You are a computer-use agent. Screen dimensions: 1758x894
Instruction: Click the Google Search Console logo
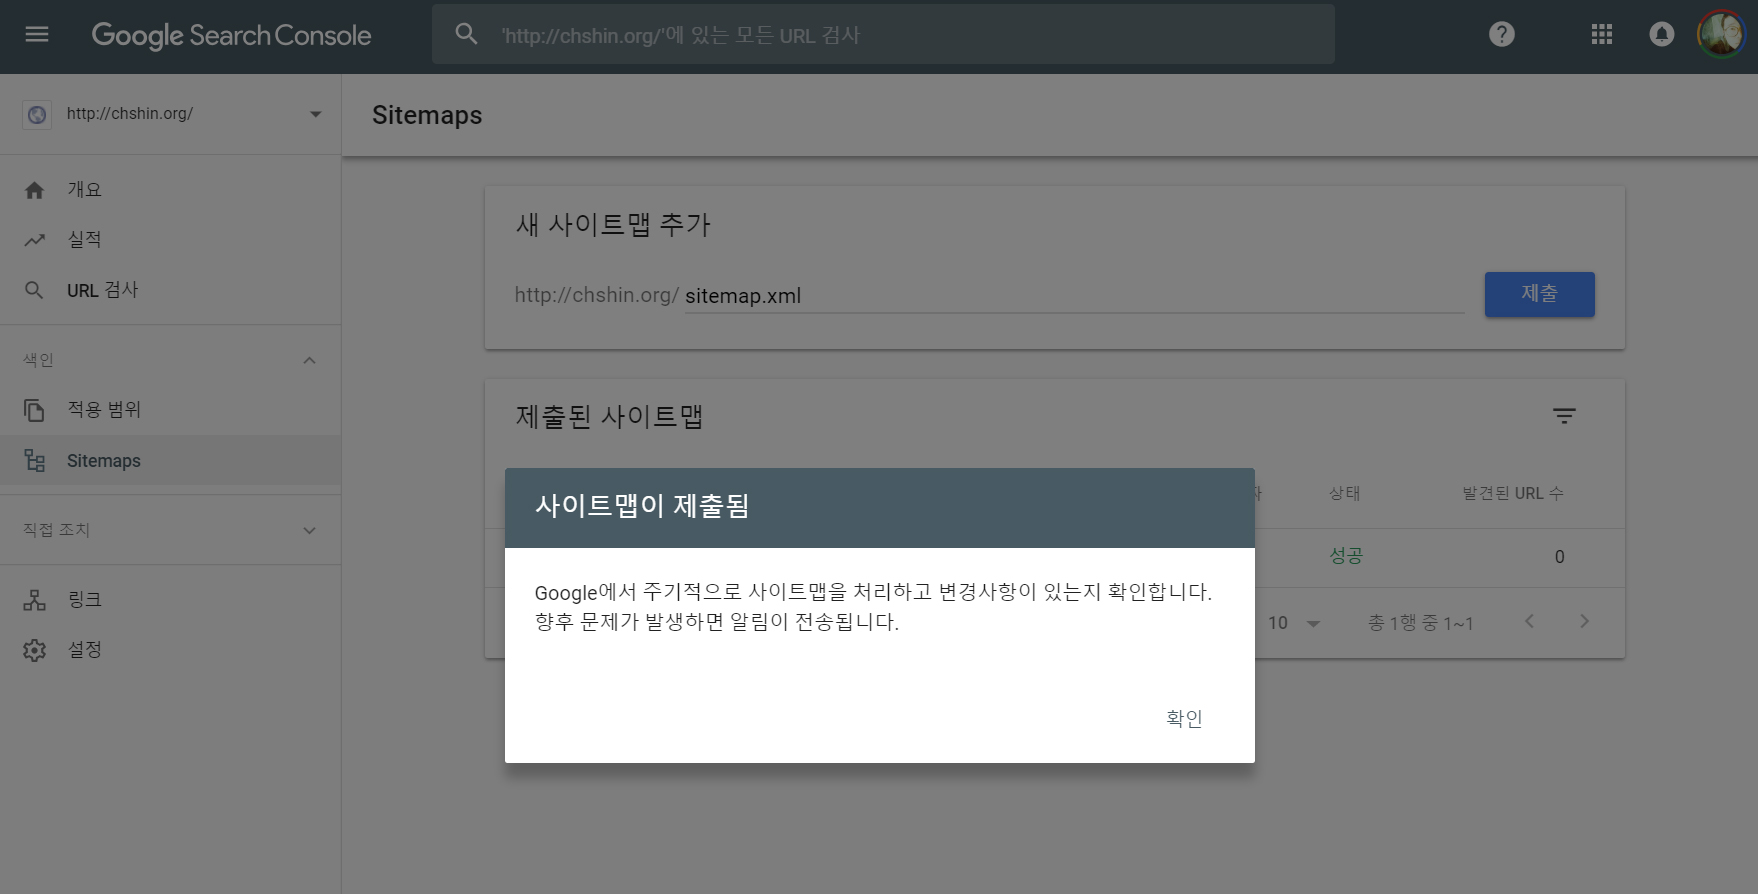pos(231,35)
